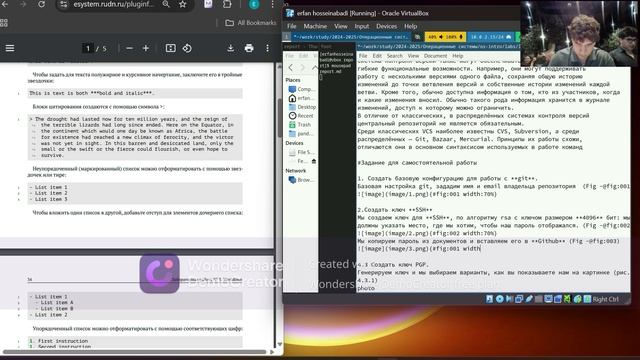Click the PDF page number field

click(x=87, y=48)
